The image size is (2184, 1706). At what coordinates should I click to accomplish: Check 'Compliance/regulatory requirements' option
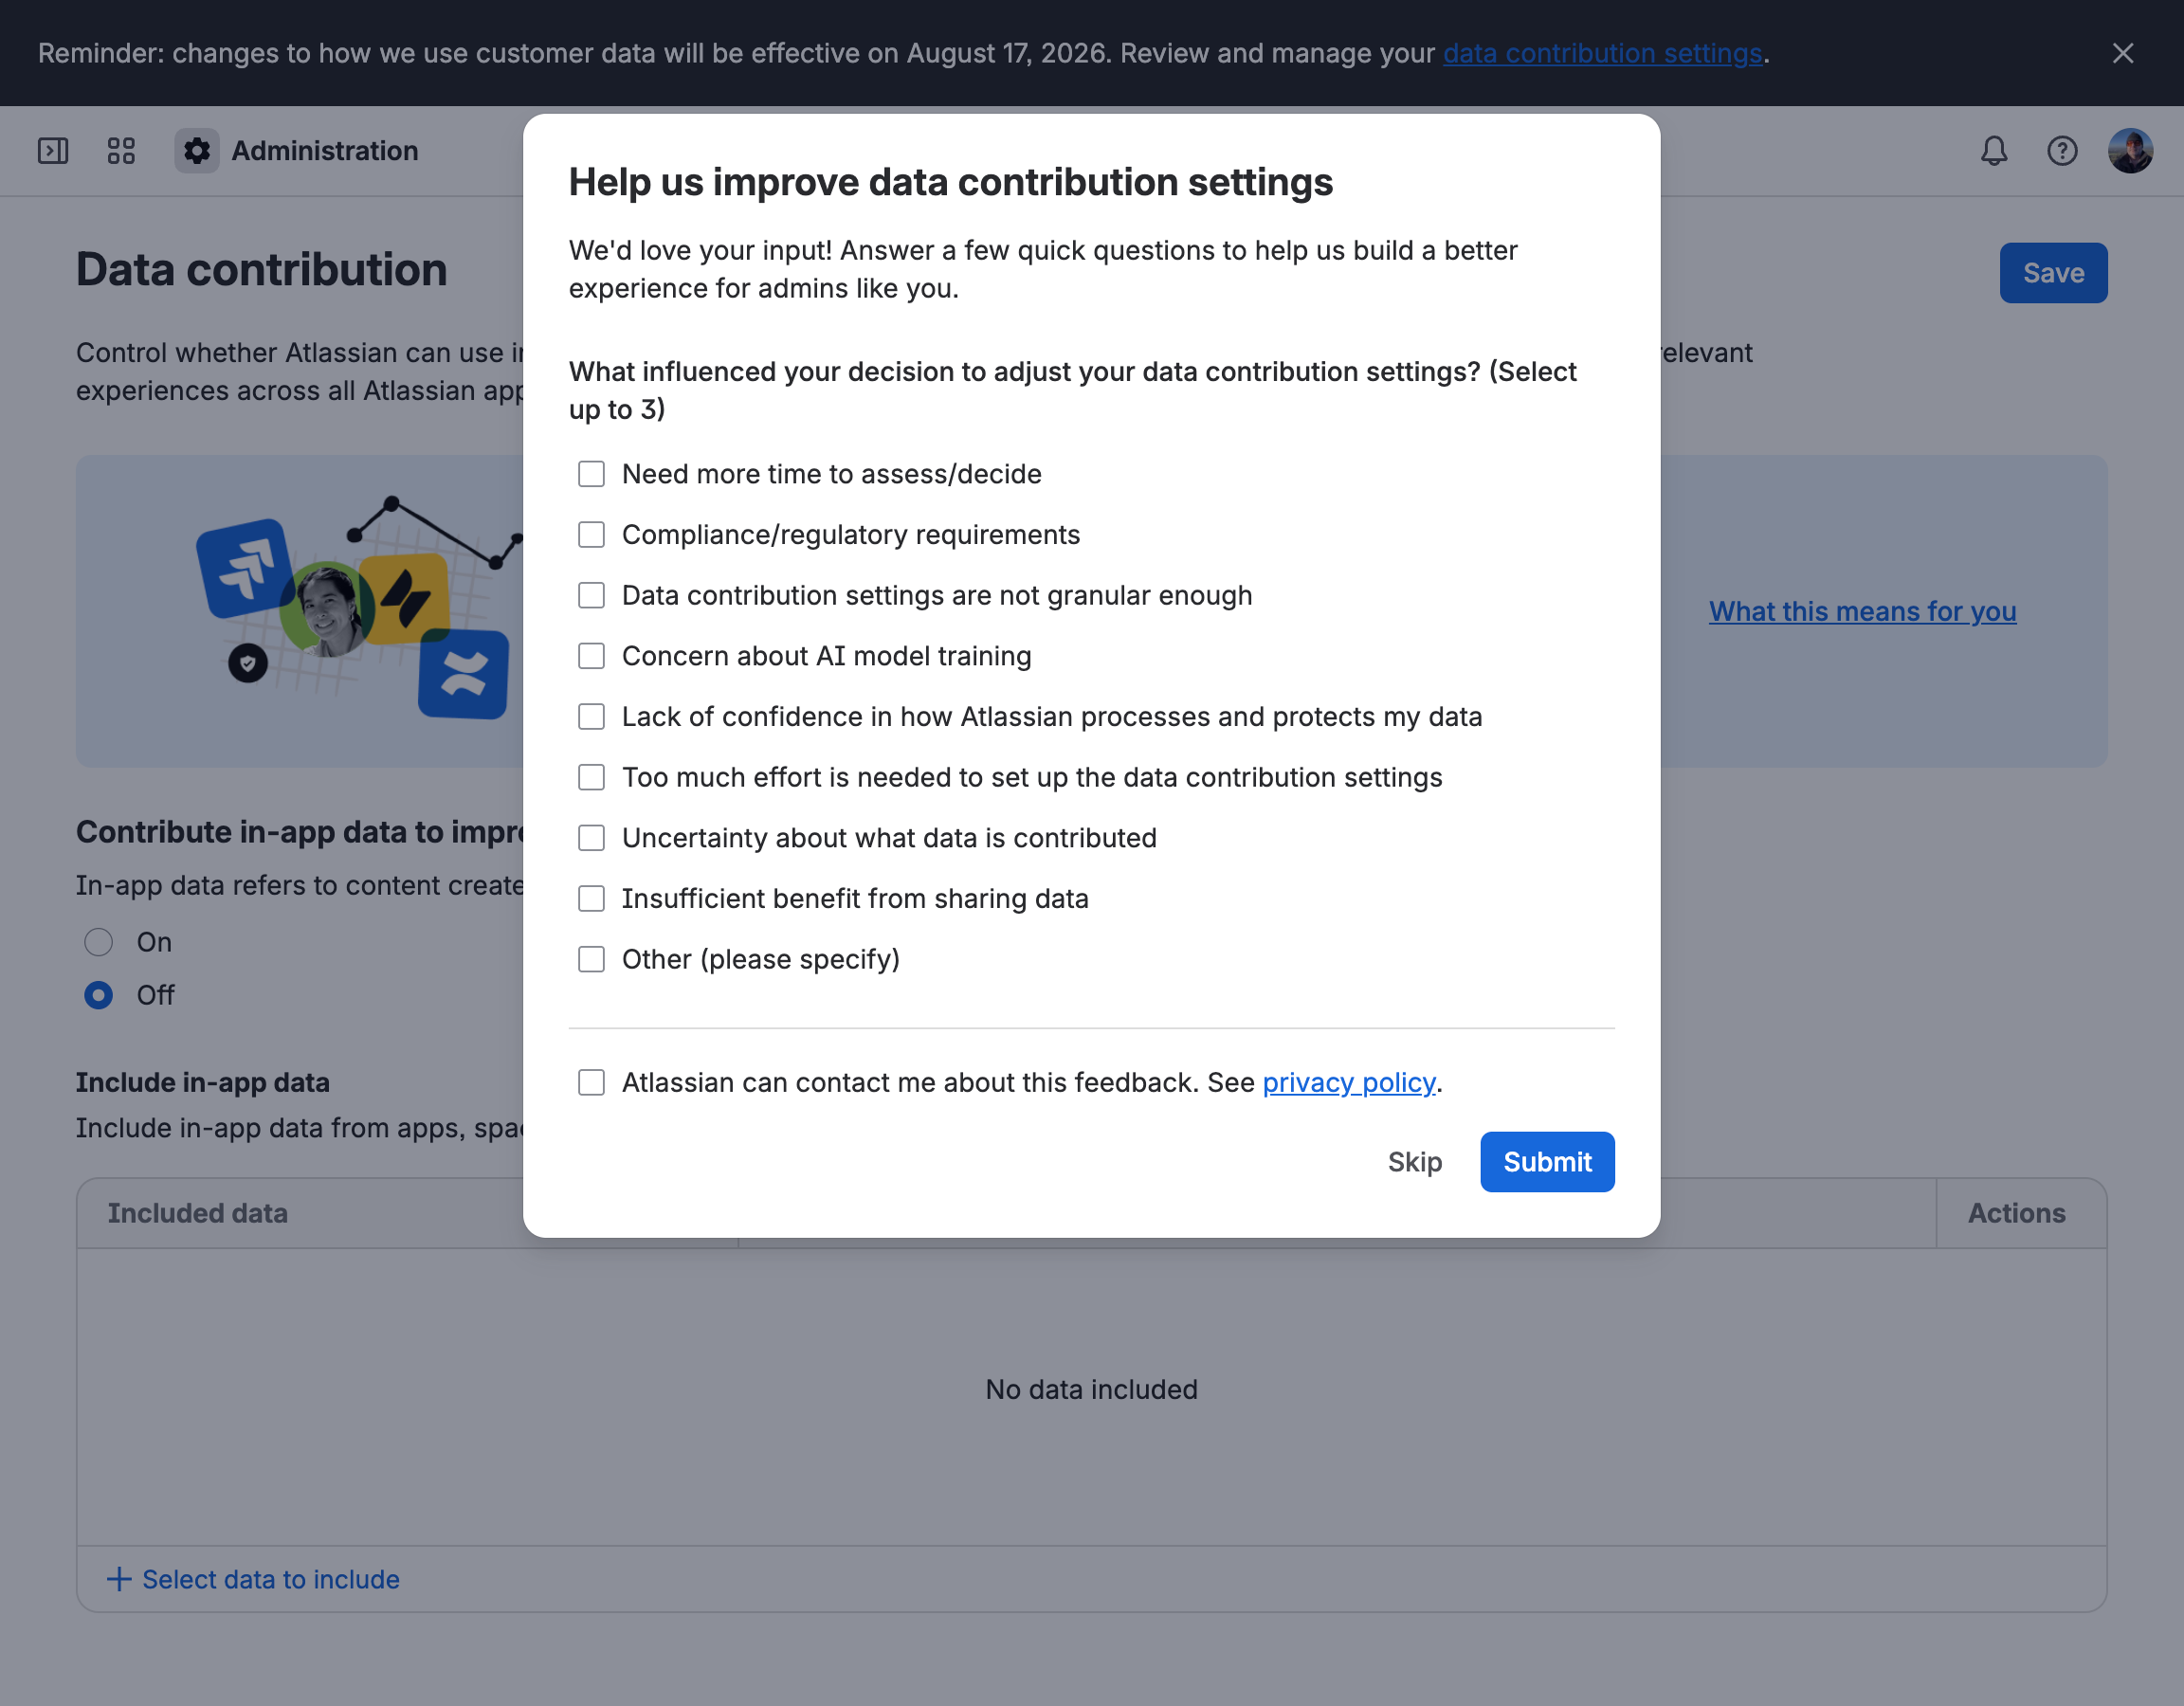(591, 535)
